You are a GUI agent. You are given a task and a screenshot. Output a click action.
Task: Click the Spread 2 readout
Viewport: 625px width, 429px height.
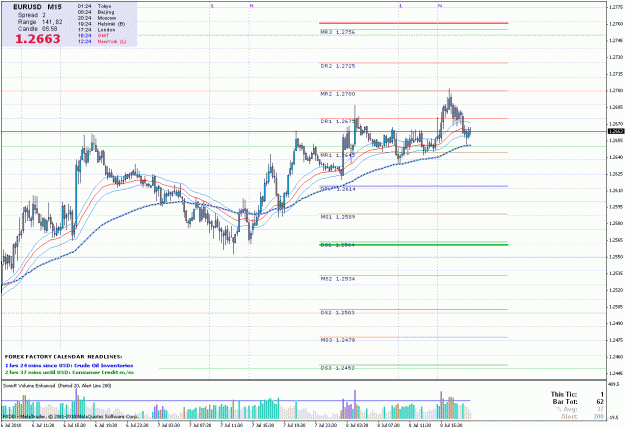pos(31,15)
